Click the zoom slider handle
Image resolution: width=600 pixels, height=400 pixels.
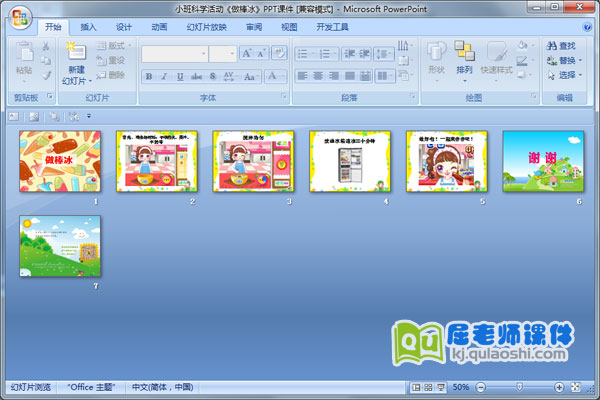(519, 387)
